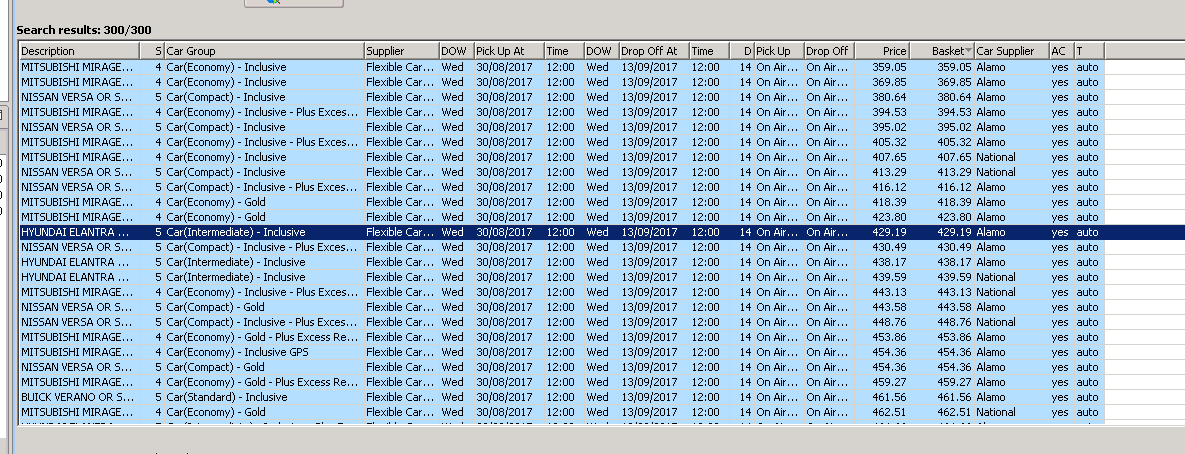The image size is (1185, 454).
Task: Click the Car Group column header
Action: coord(264,51)
